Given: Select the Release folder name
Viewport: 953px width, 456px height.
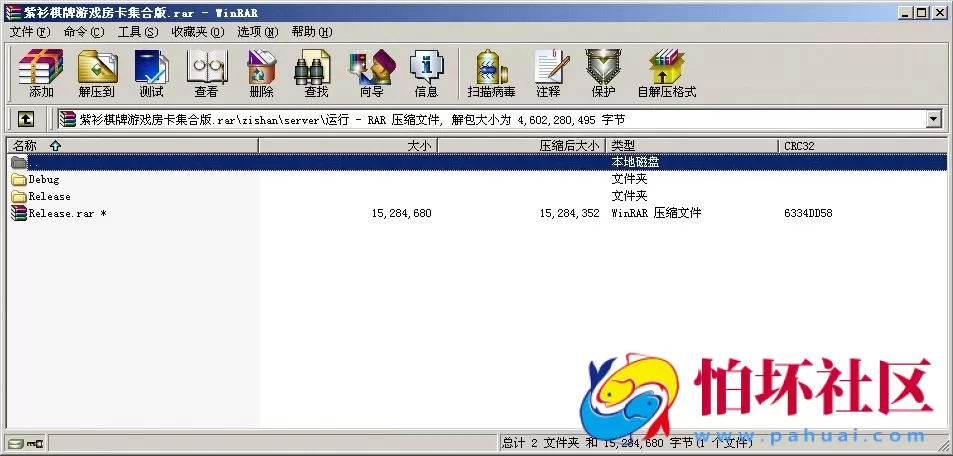Looking at the screenshot, I should click(49, 196).
